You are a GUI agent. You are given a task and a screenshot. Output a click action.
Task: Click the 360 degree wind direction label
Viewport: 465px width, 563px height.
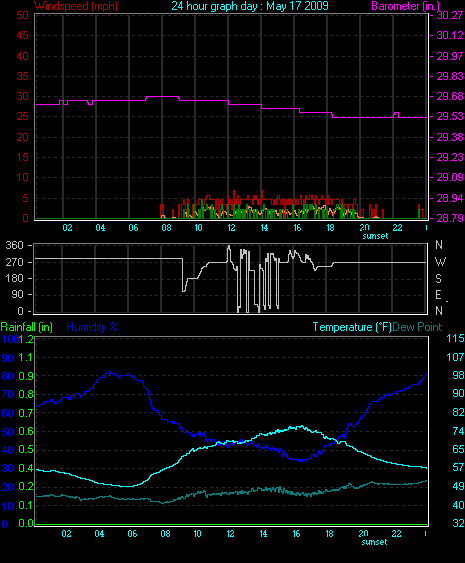14,246
